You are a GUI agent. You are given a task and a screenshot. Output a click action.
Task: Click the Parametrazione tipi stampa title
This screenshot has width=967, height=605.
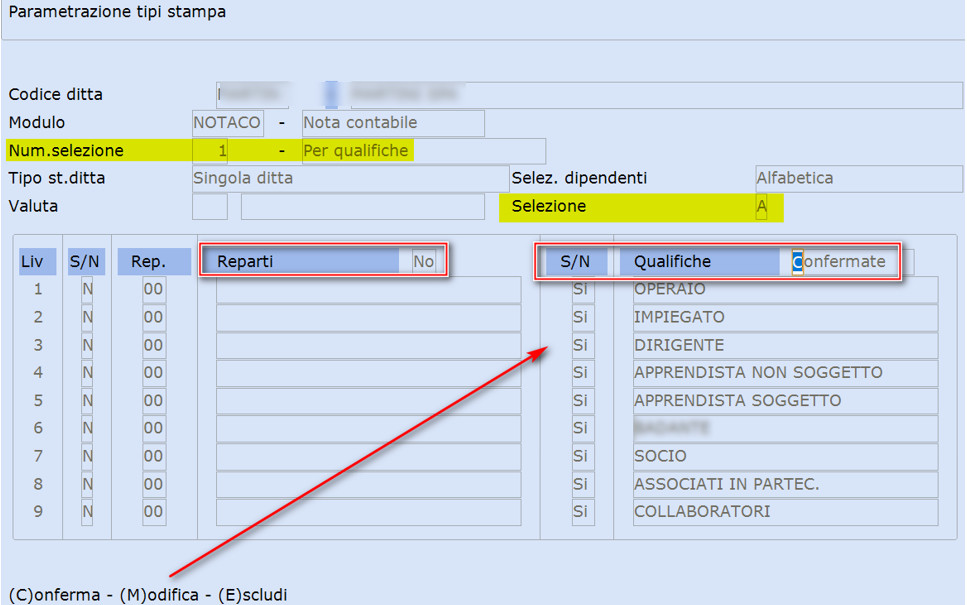point(117,12)
